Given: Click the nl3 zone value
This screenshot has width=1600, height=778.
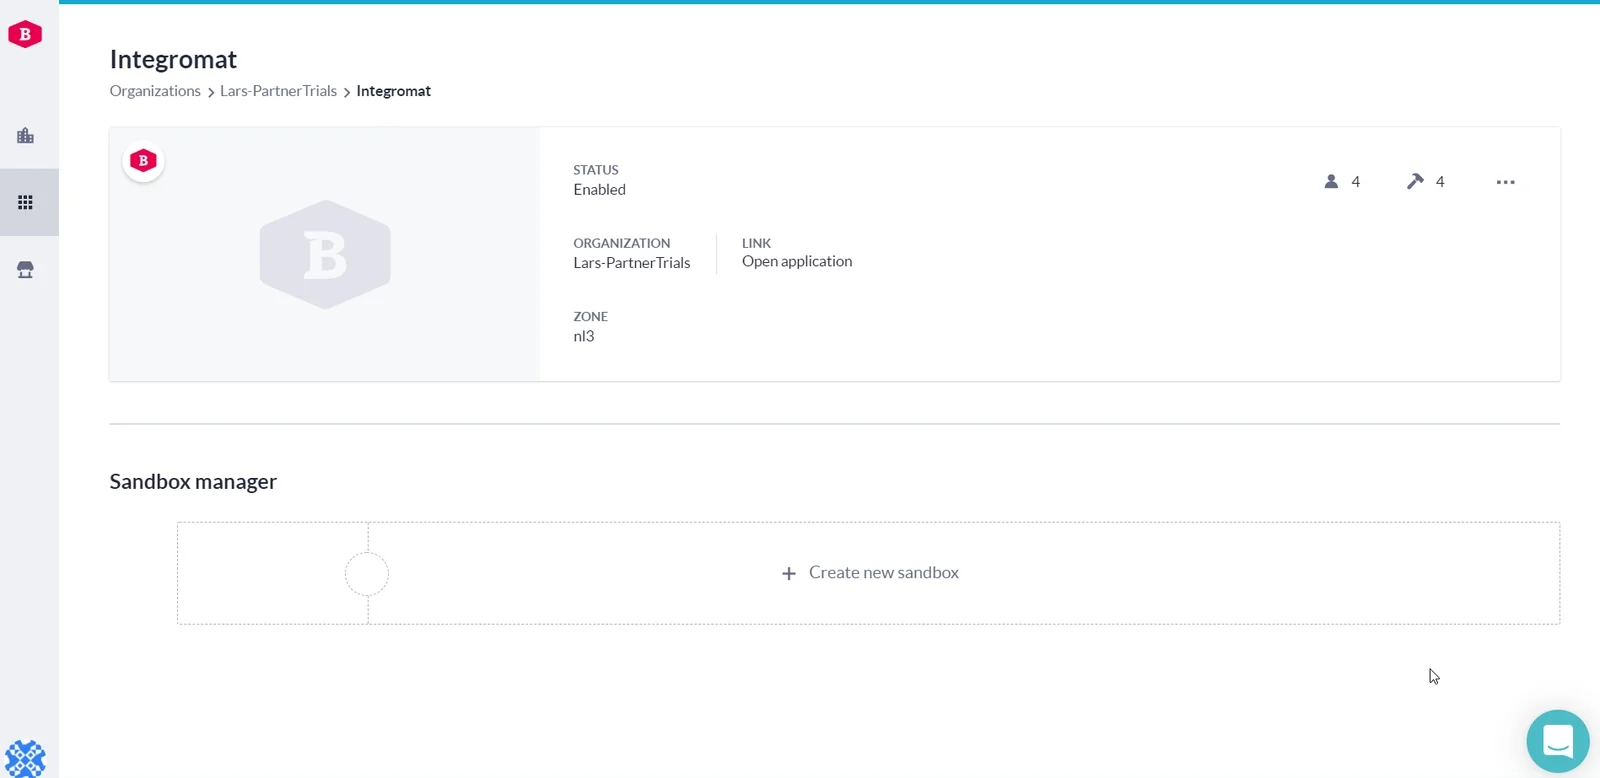Looking at the screenshot, I should pyautogui.click(x=584, y=336).
